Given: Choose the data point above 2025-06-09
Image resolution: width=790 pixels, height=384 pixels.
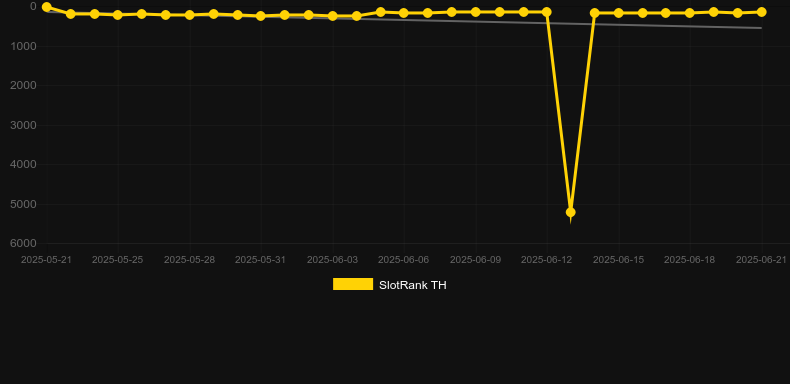Looking at the screenshot, I should point(475,12).
